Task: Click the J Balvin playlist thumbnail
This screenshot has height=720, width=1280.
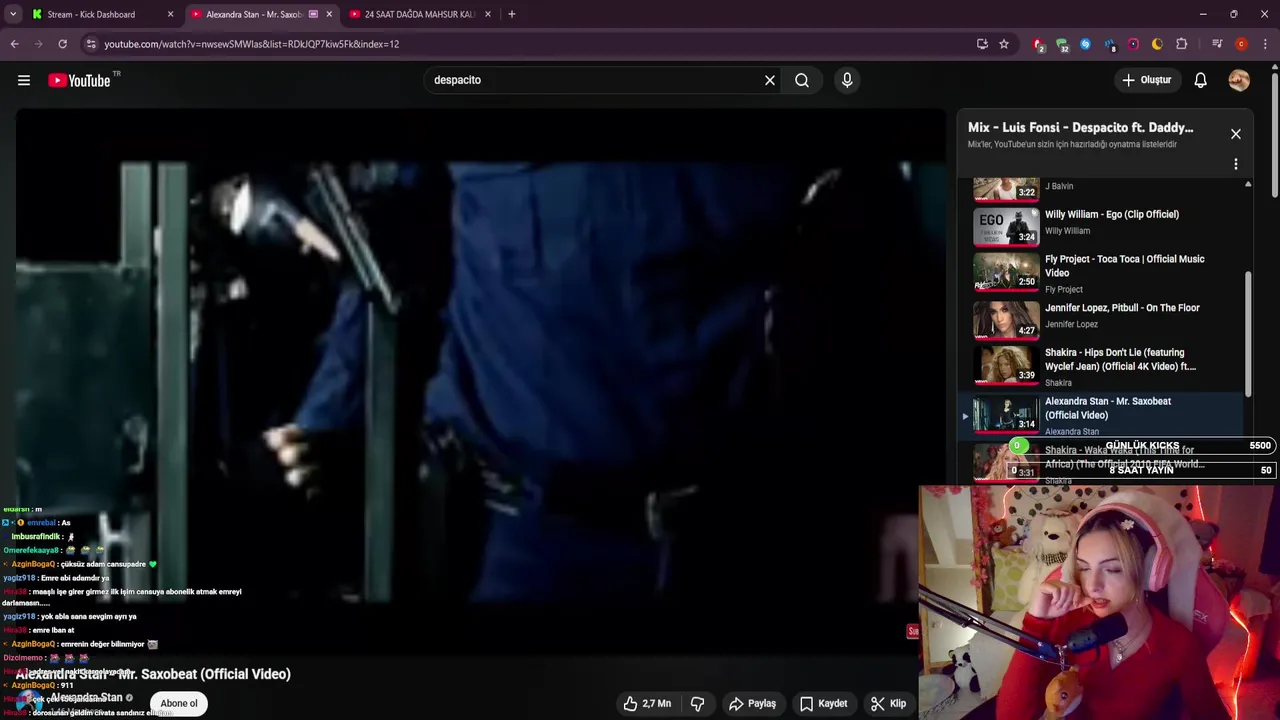Action: [1006, 190]
